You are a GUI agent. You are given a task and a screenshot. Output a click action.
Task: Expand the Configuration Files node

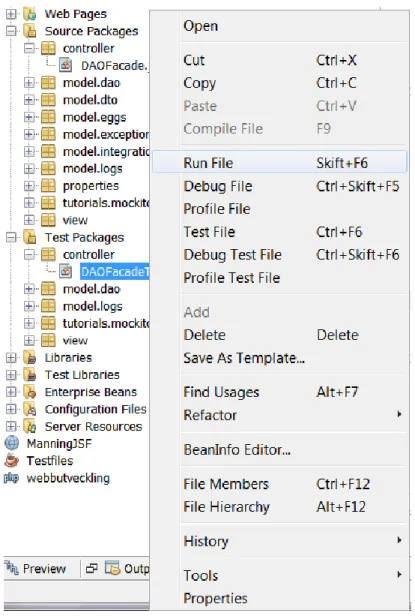tap(11, 409)
